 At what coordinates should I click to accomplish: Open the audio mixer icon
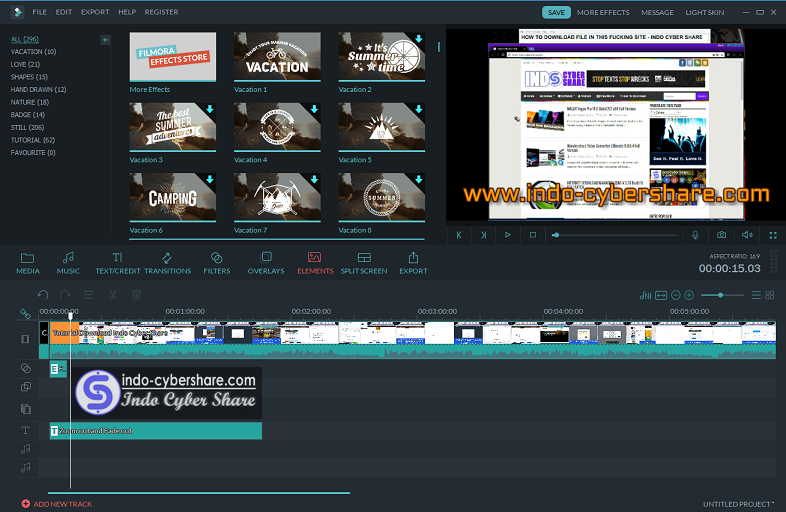point(646,295)
